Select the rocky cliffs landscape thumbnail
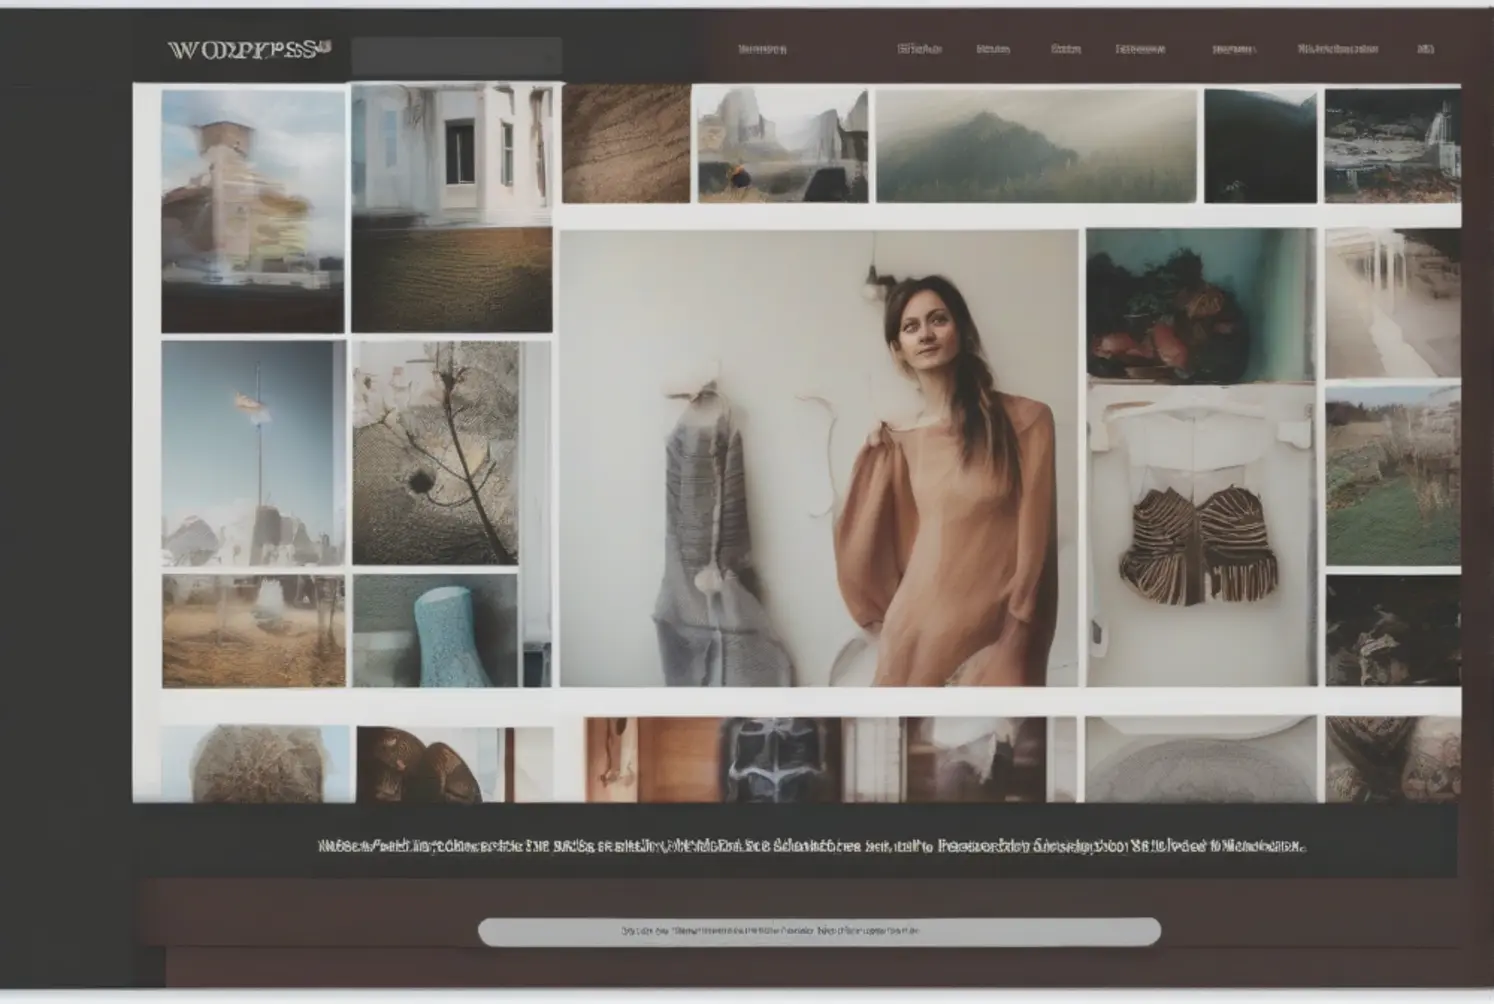Image resolution: width=1494 pixels, height=1004 pixels. pos(782,145)
